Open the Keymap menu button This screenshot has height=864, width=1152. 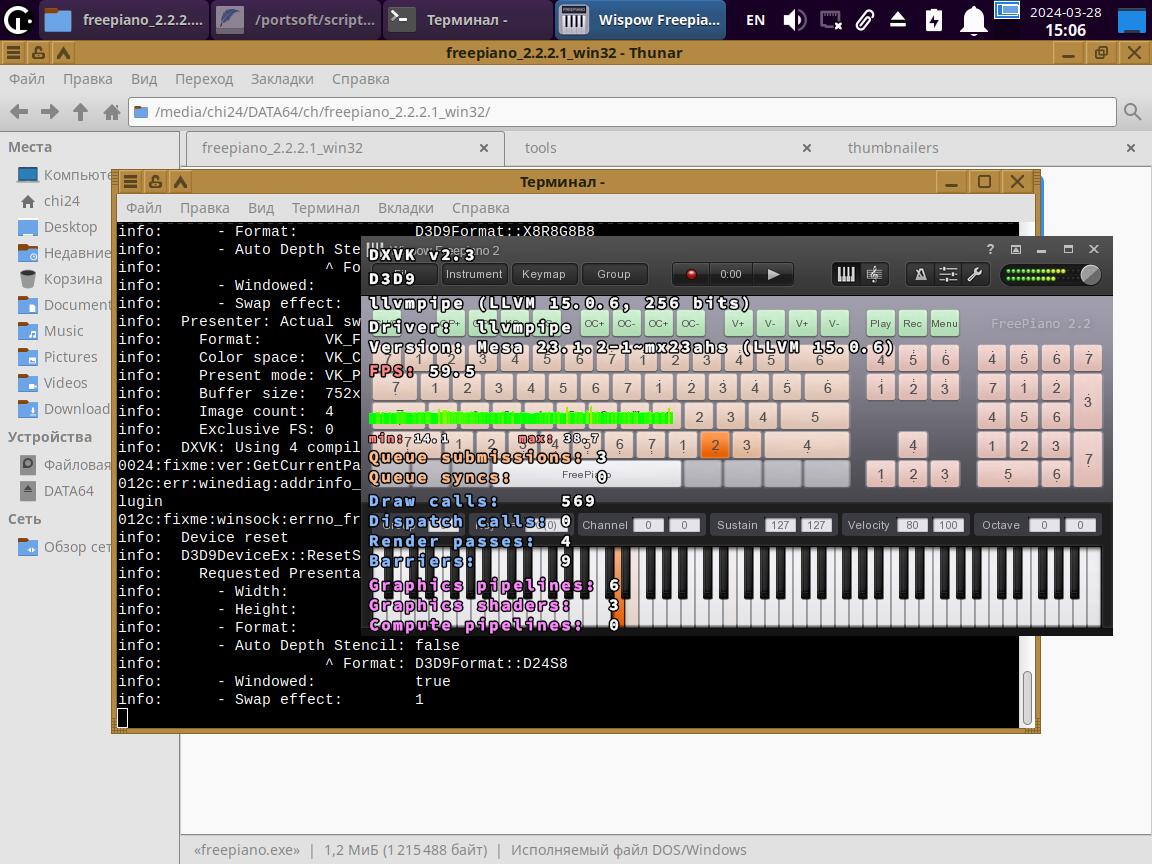pyautogui.click(x=544, y=274)
